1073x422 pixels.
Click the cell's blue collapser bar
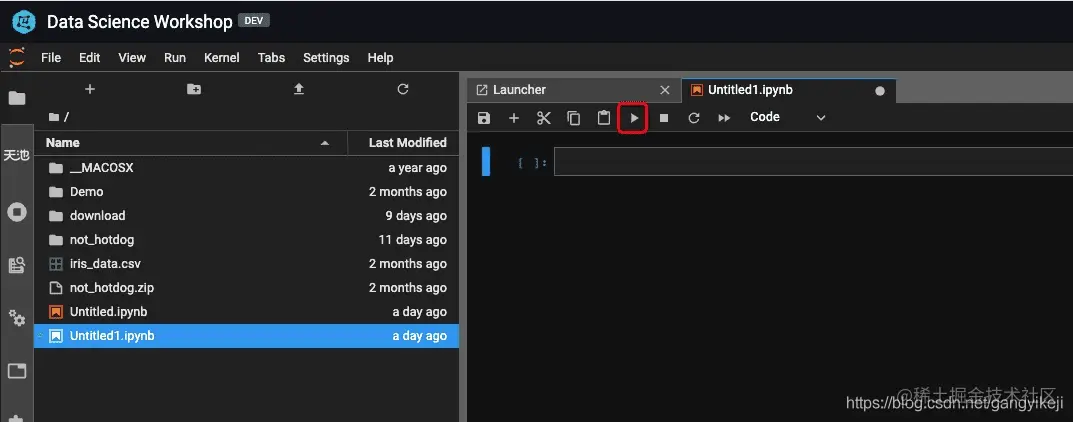[486, 161]
